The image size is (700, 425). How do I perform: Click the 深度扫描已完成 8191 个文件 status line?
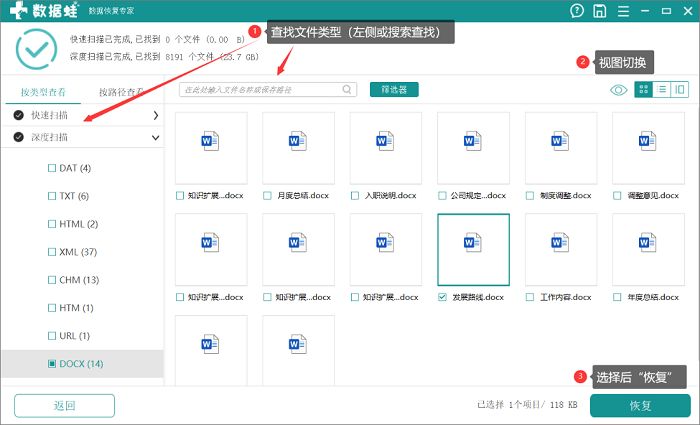164,57
